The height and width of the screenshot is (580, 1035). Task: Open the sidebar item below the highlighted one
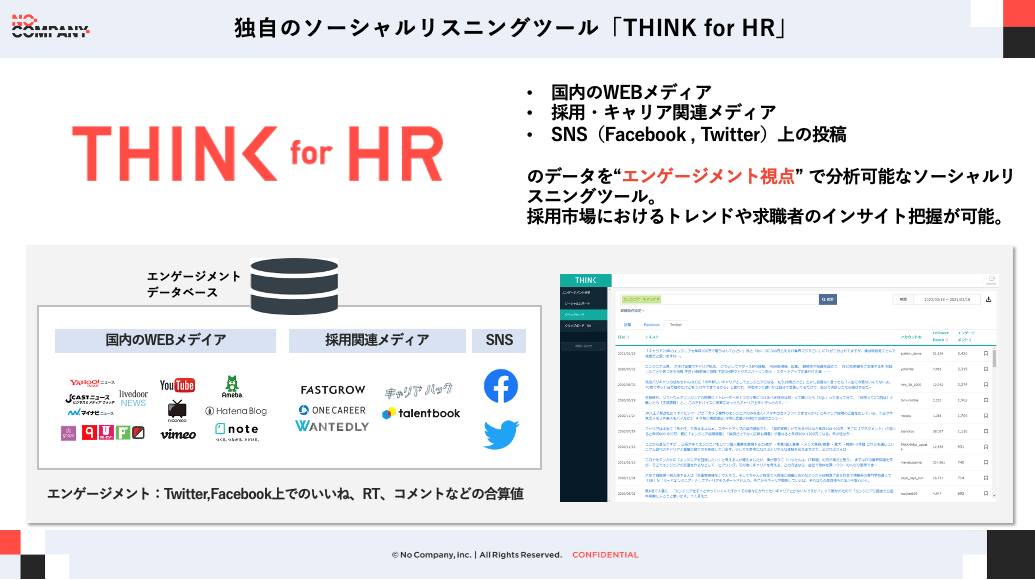[584, 326]
